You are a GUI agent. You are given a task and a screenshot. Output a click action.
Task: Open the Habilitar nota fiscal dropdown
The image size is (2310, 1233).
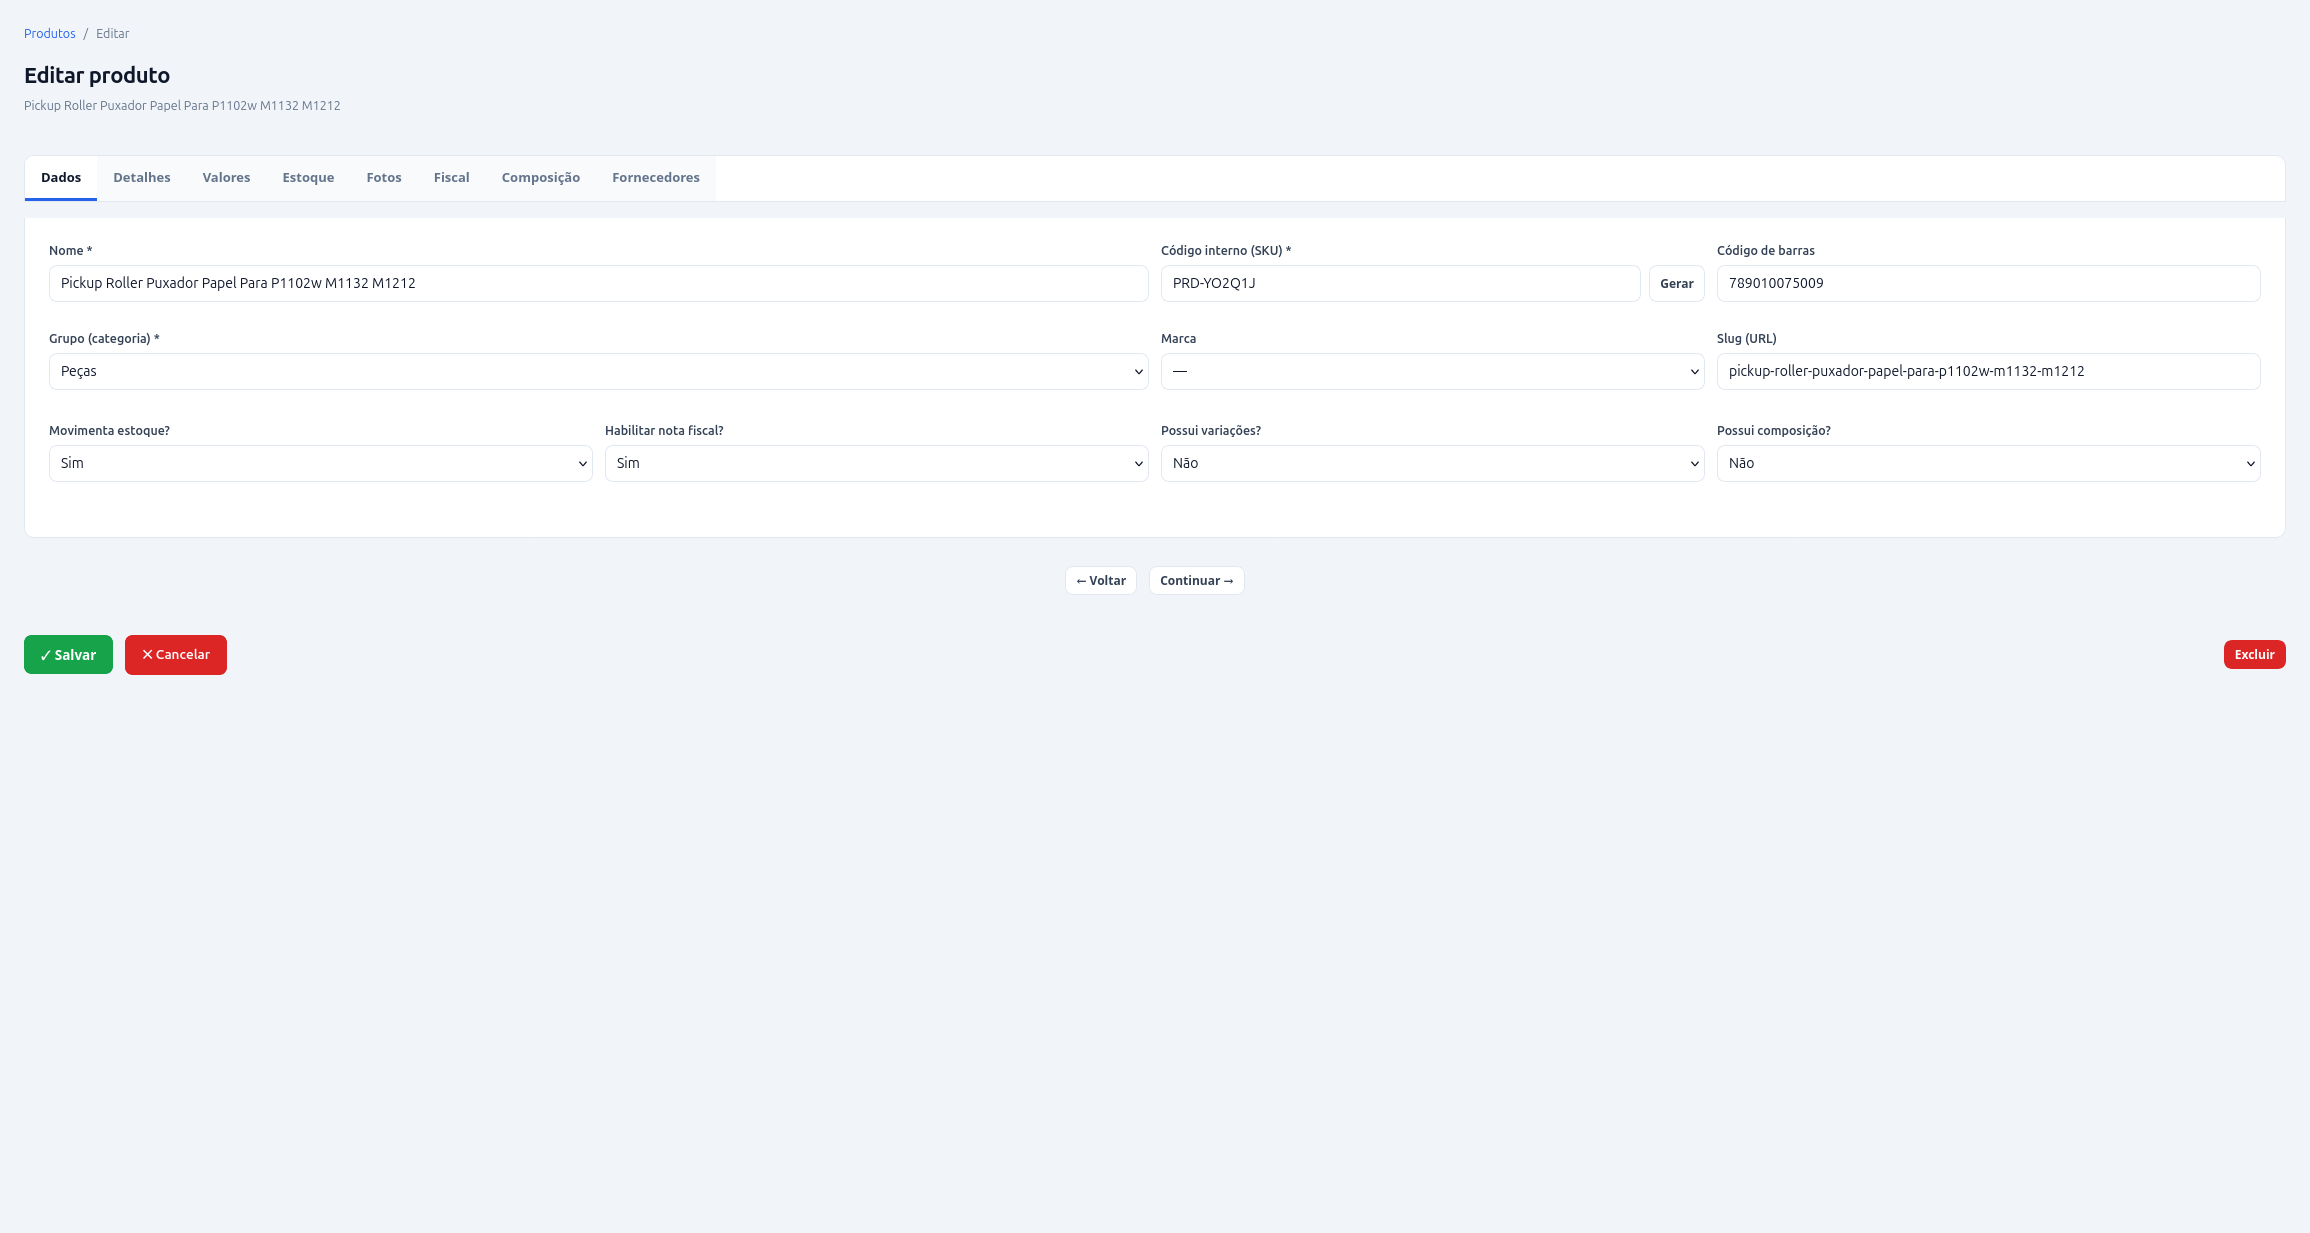coord(876,463)
